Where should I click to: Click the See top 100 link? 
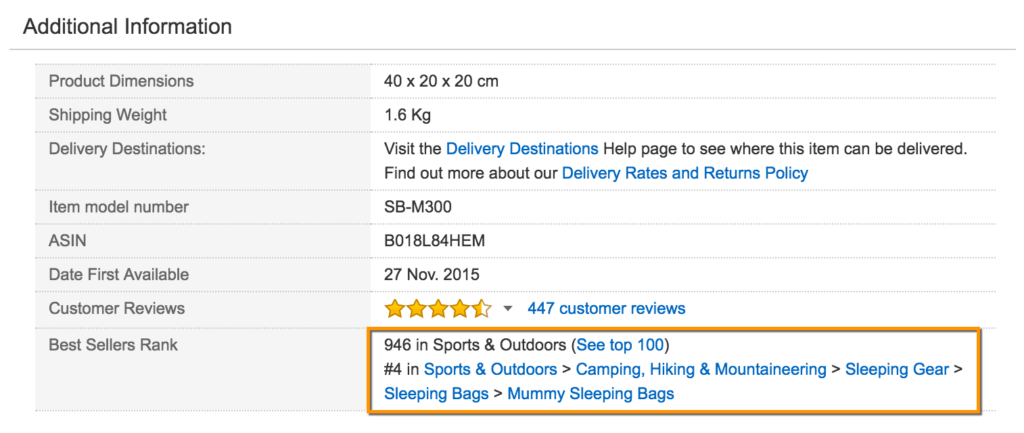621,345
